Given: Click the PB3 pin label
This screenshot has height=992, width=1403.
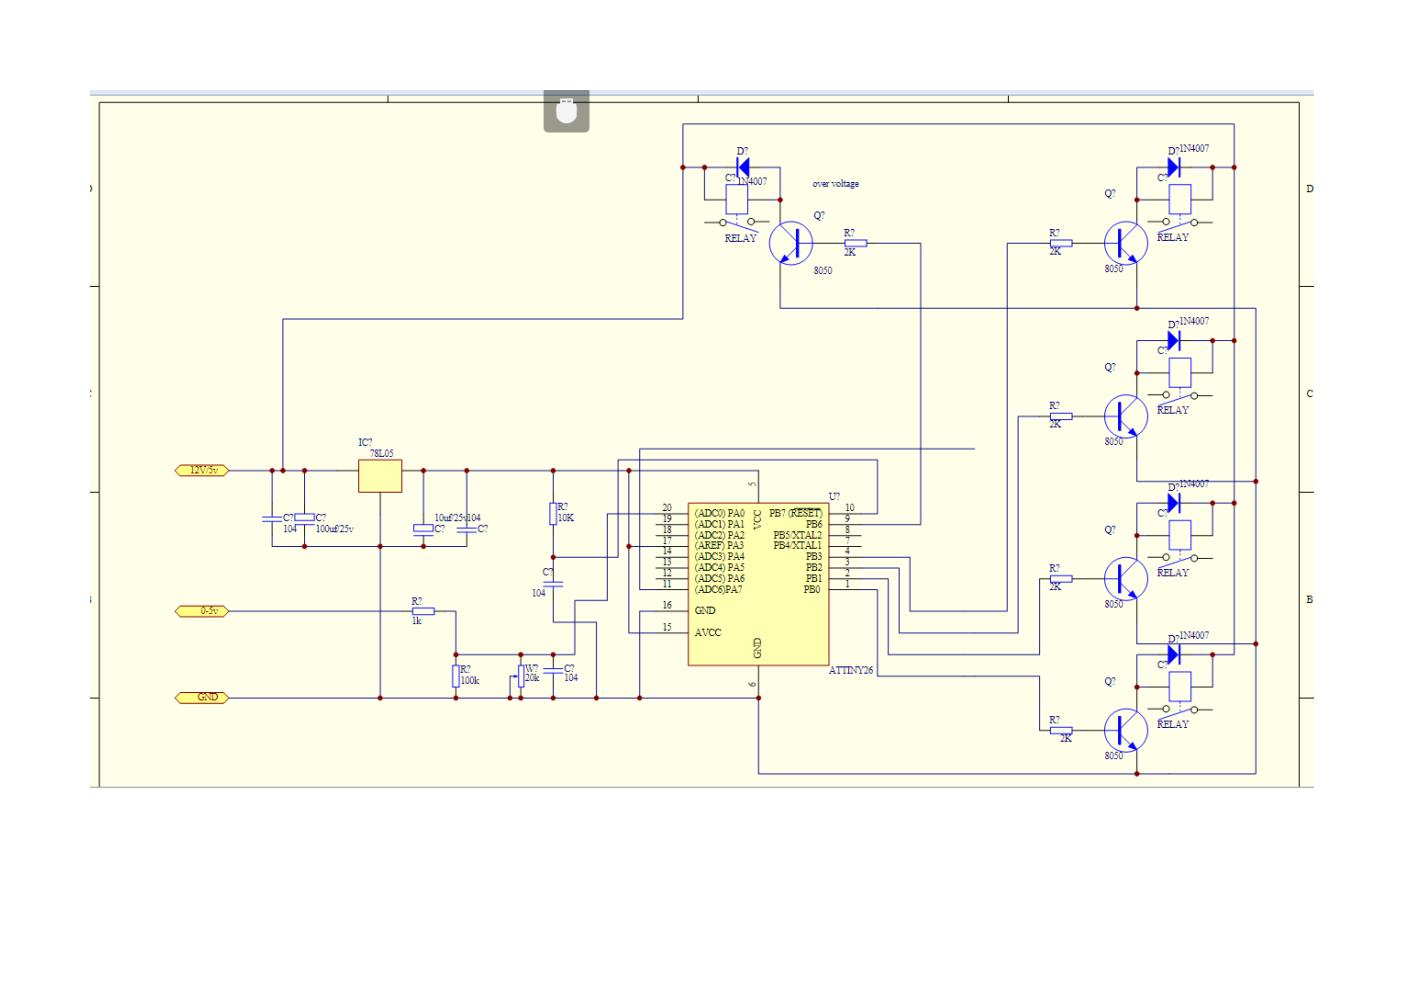Looking at the screenshot, I should [813, 556].
